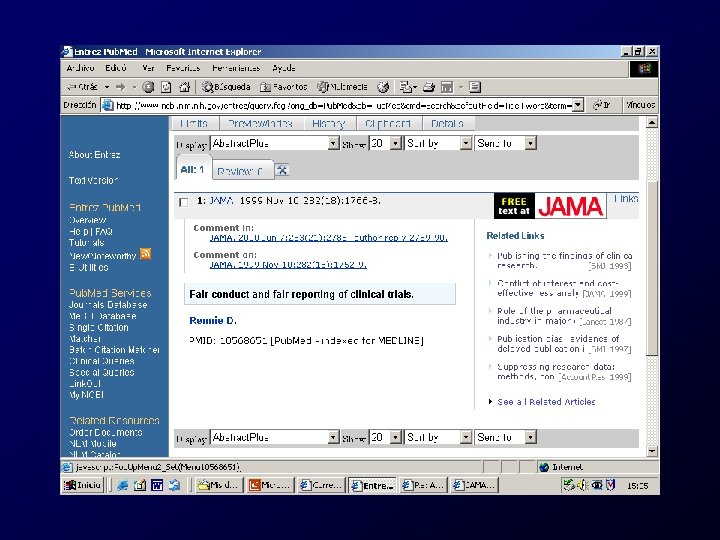Click the Comment in JAMA link
This screenshot has width=720, height=540.
pyautogui.click(x=329, y=237)
